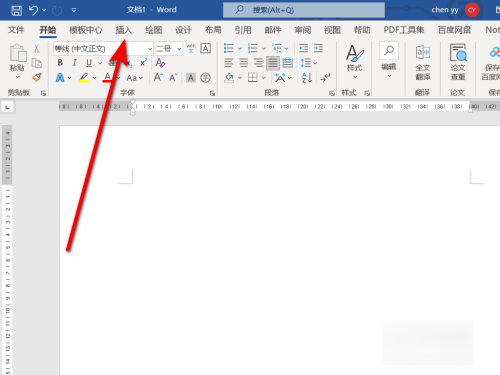Click the Save icon in title bar
Image resolution: width=500 pixels, height=375 pixels.
click(16, 10)
